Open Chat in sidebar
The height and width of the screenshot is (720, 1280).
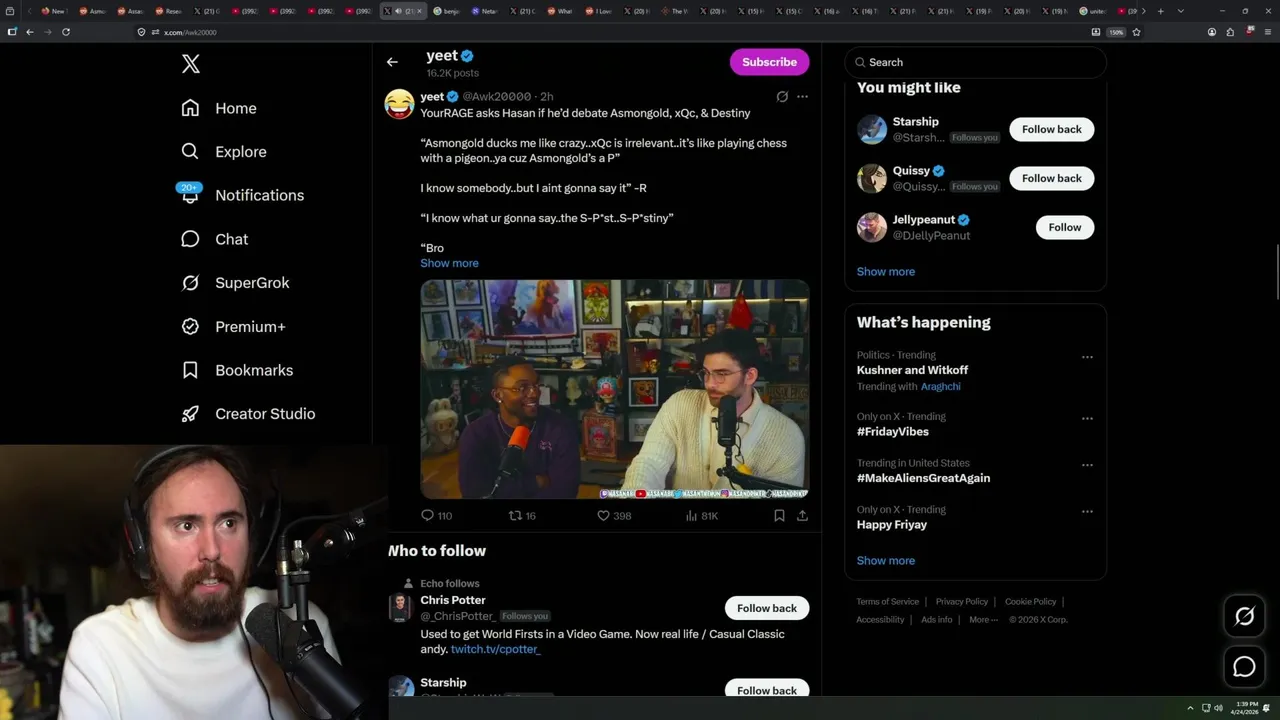pyautogui.click(x=214, y=239)
